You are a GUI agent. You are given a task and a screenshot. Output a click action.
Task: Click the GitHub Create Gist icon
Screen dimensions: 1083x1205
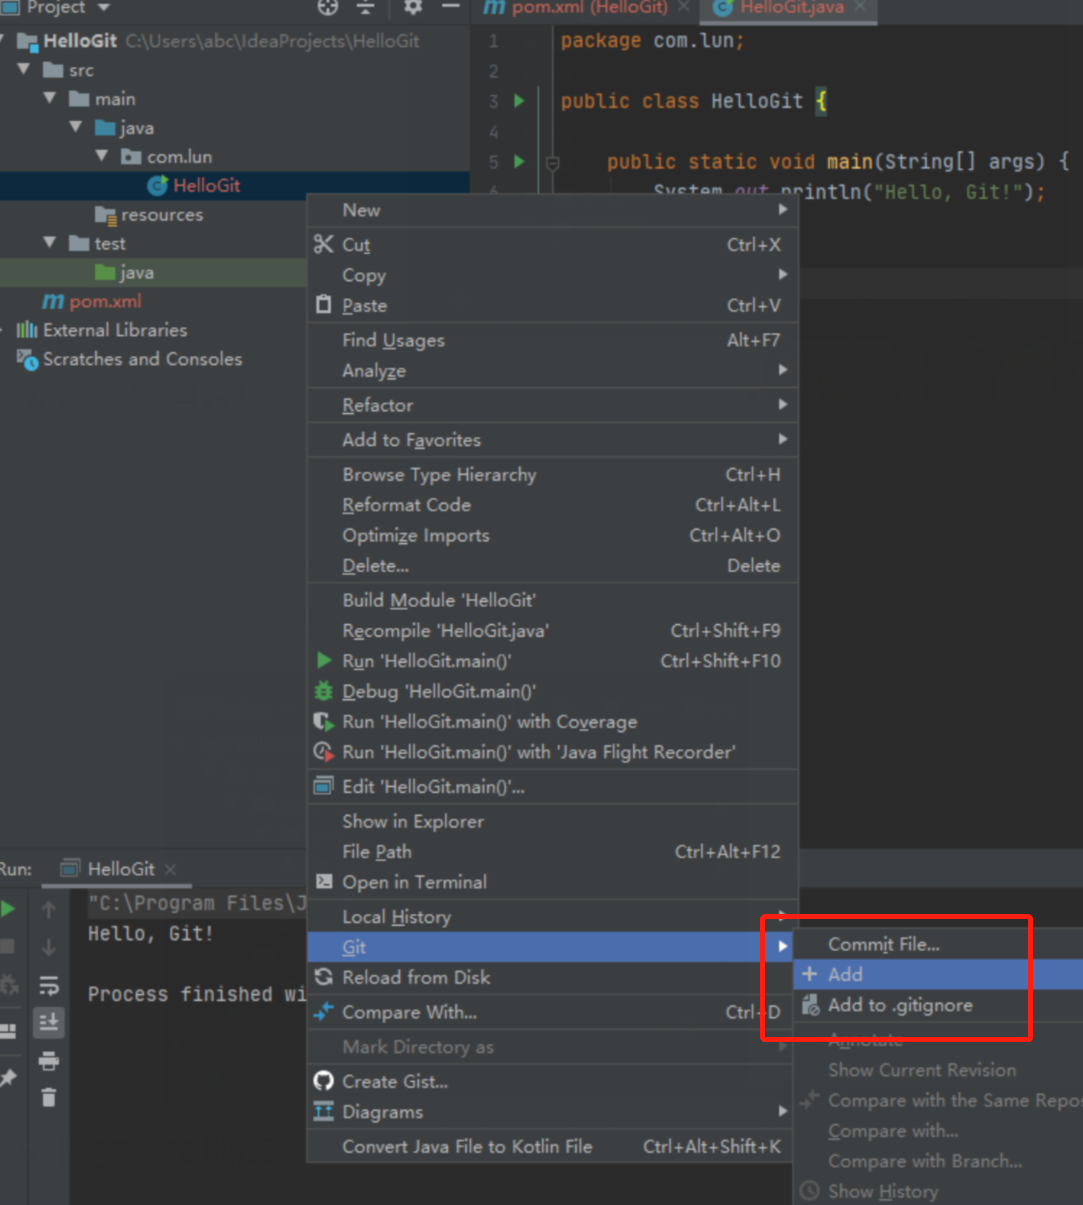(x=323, y=1081)
